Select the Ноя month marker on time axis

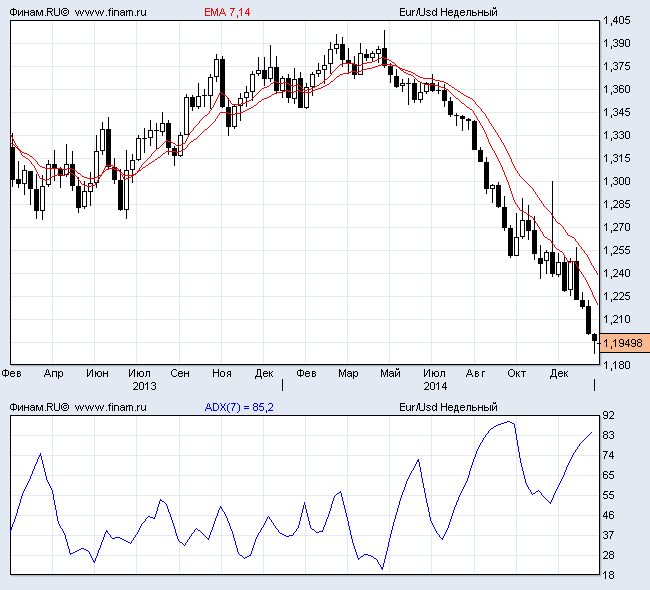(222, 373)
